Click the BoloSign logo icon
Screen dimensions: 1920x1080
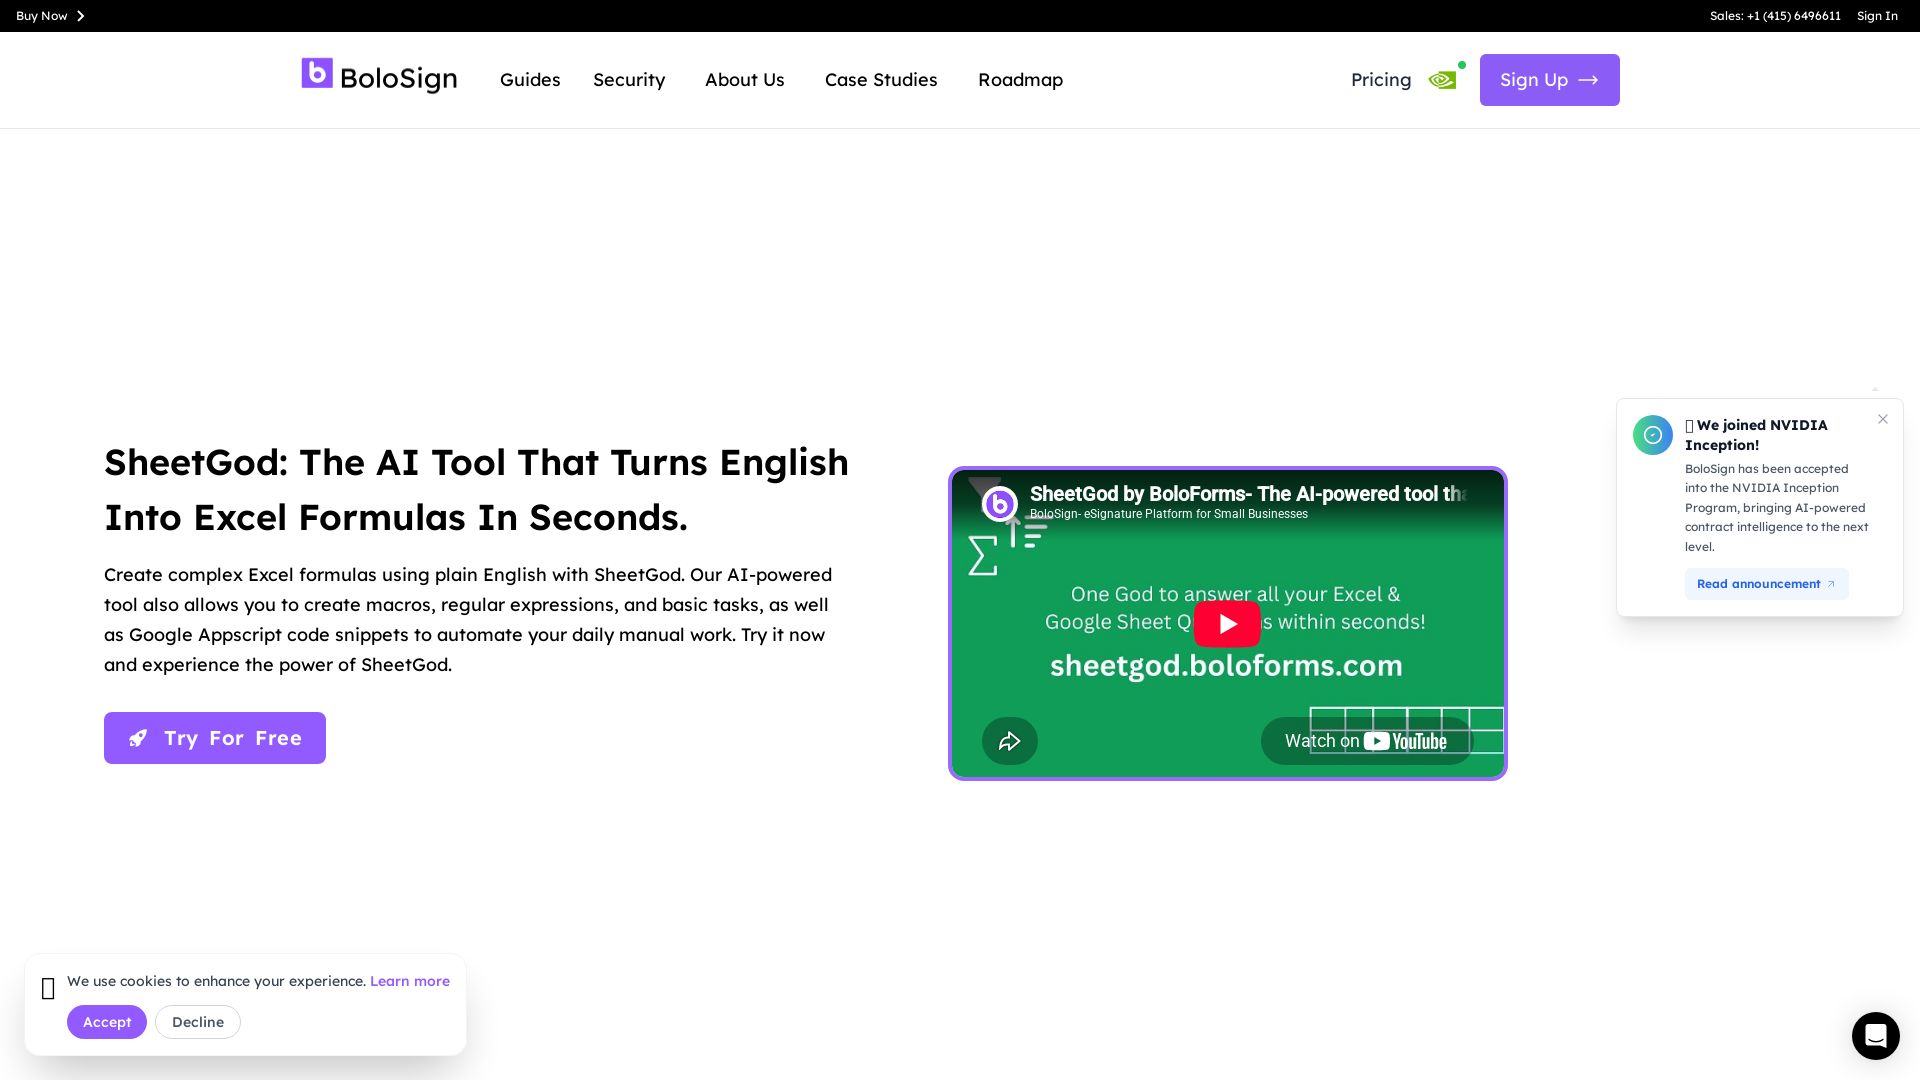pos(317,73)
